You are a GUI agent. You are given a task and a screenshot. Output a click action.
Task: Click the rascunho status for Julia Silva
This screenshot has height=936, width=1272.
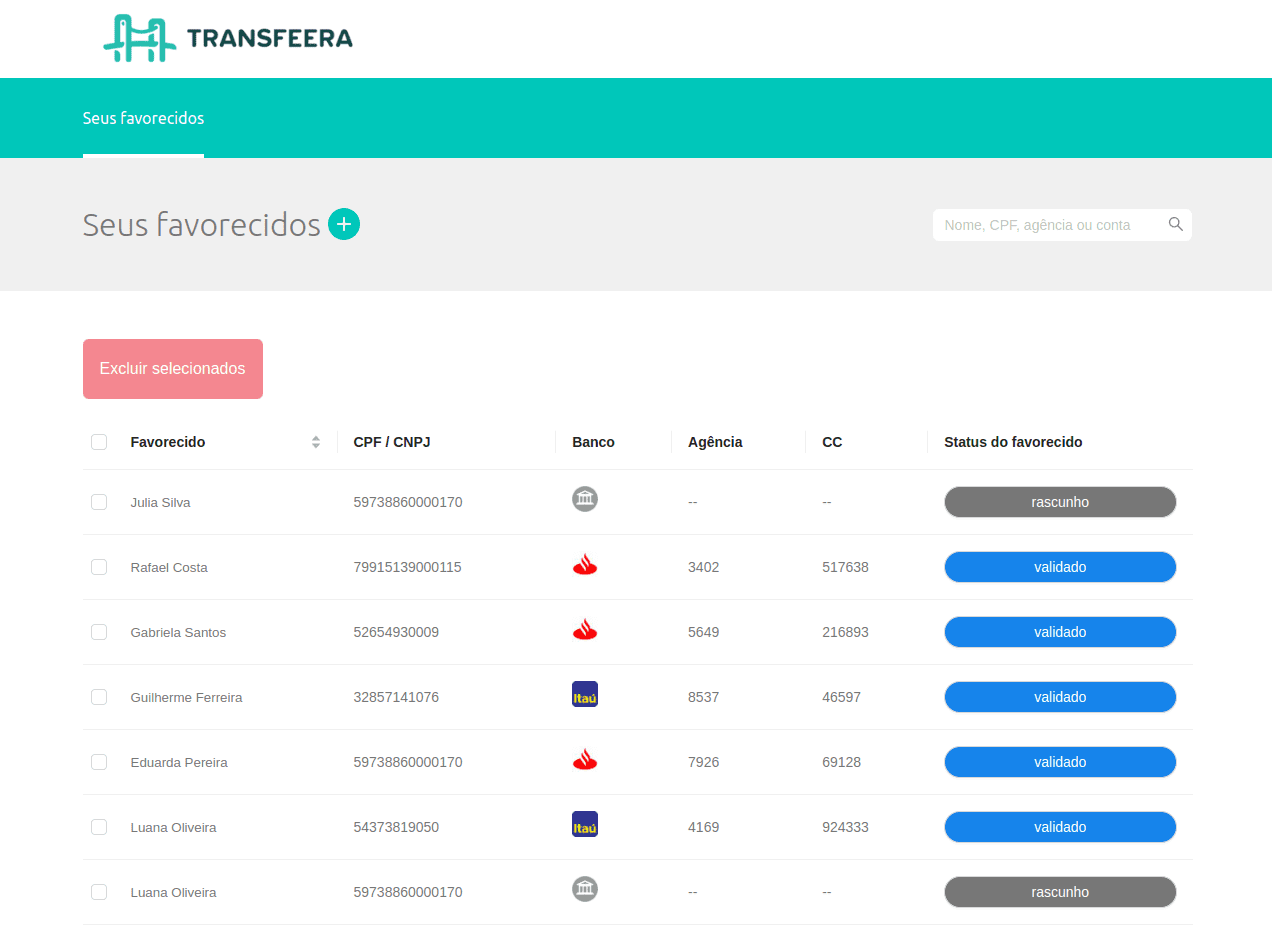point(1060,502)
